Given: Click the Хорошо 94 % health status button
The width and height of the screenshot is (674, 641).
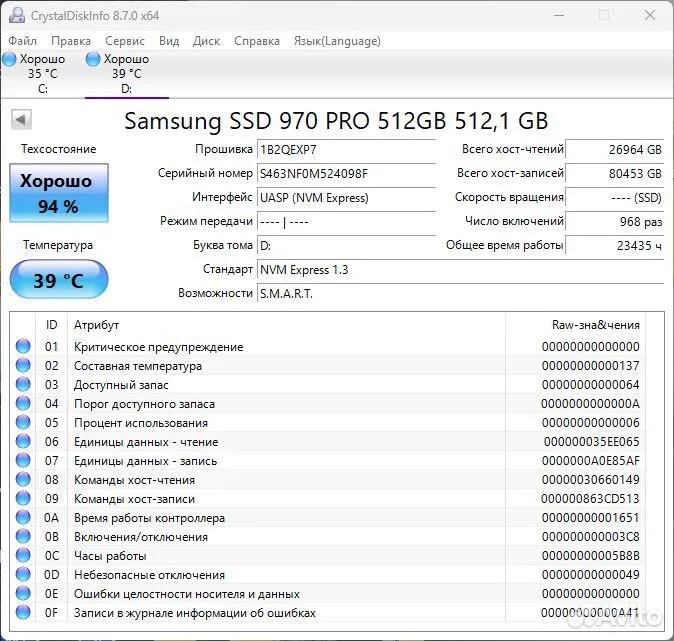Looking at the screenshot, I should 58,194.
